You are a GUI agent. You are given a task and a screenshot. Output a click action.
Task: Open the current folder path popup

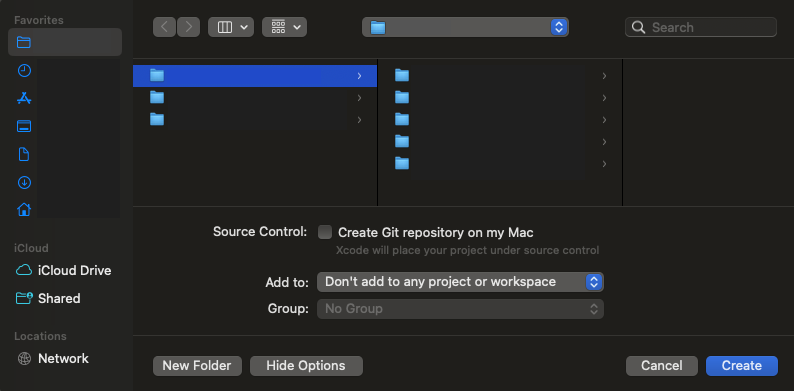pyautogui.click(x=465, y=27)
